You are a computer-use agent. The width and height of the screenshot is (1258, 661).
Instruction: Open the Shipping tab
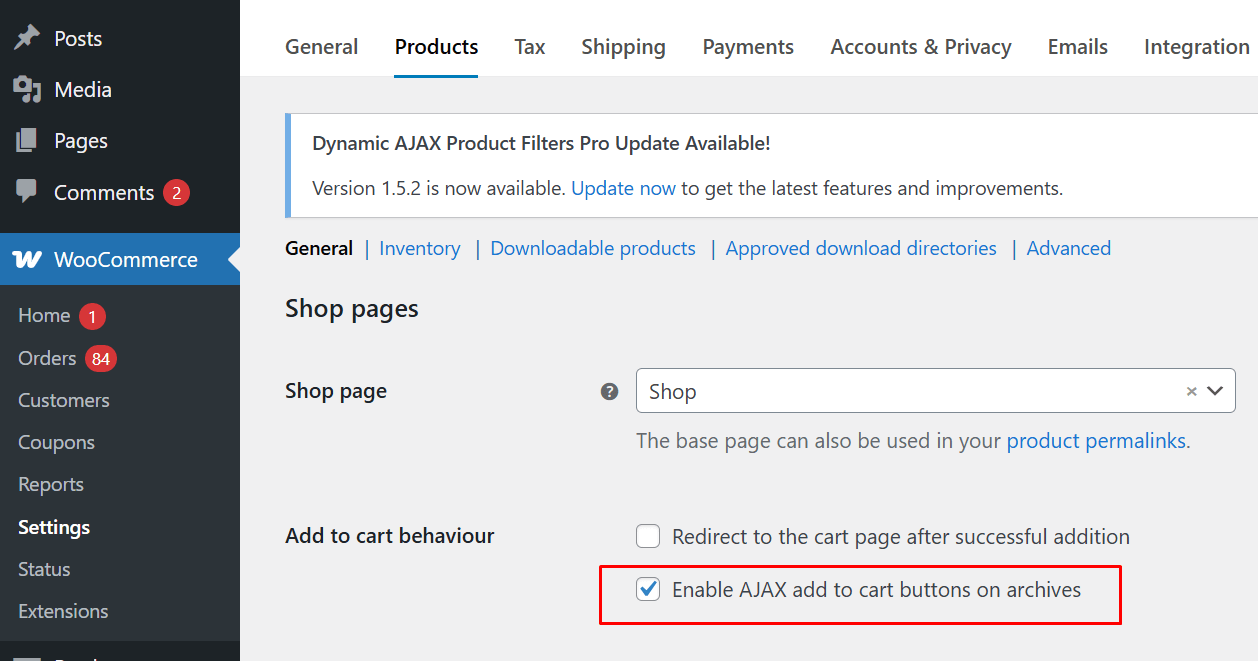(623, 47)
